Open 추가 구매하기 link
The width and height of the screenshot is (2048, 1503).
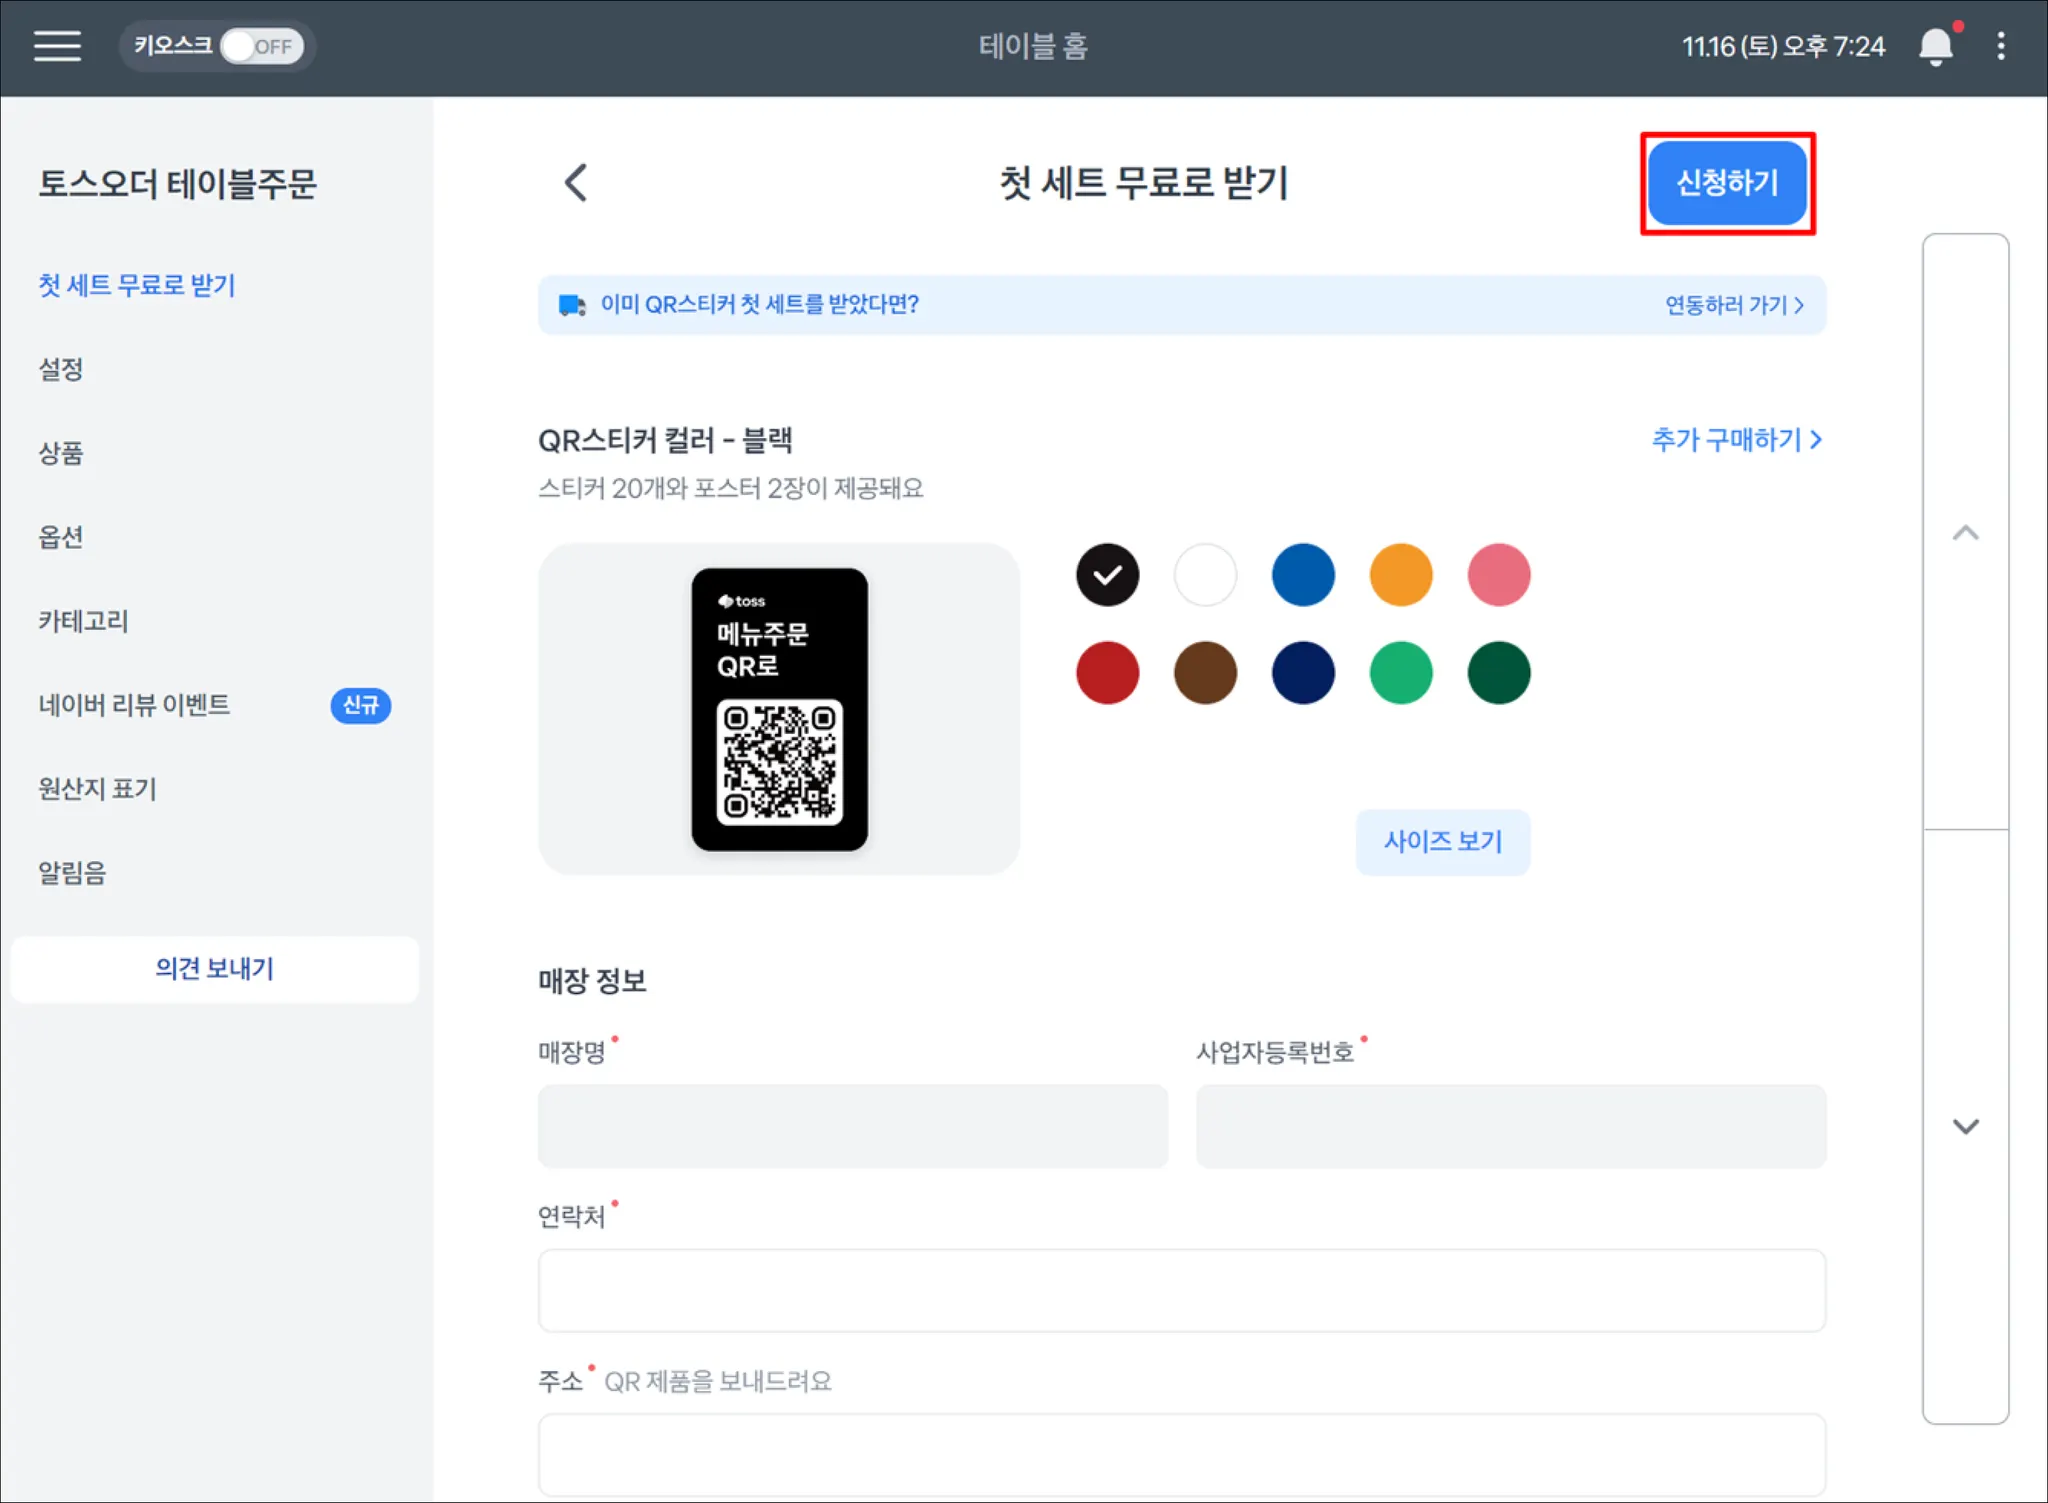[x=1736, y=440]
